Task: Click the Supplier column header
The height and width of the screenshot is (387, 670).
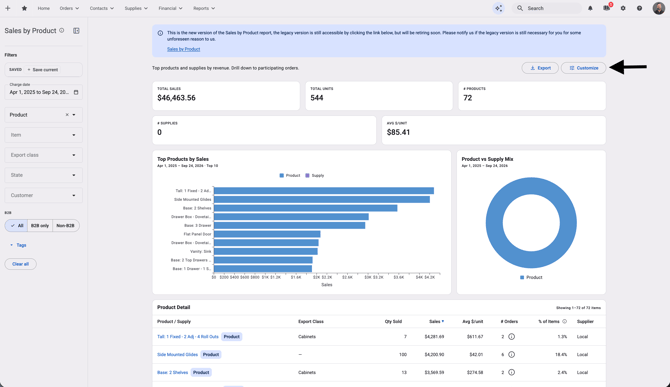Action: [x=585, y=321]
